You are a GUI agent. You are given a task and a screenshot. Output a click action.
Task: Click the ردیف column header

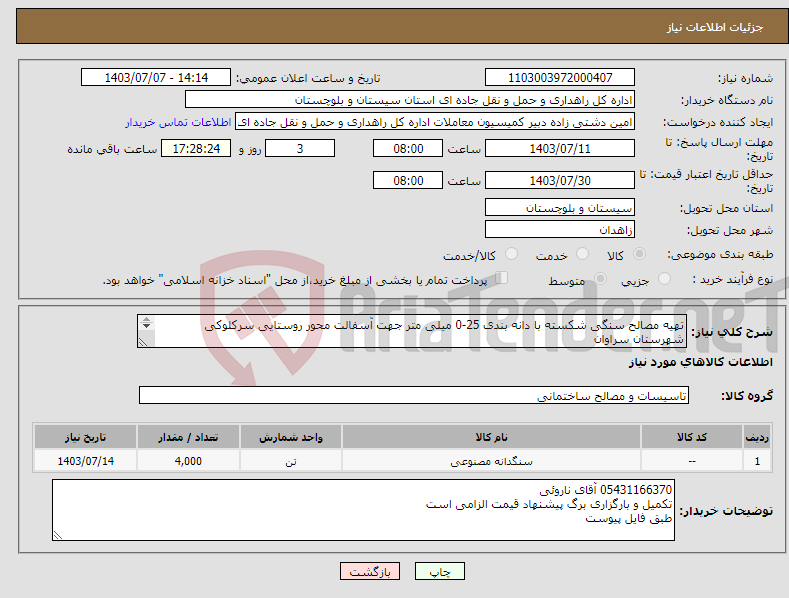tap(757, 437)
